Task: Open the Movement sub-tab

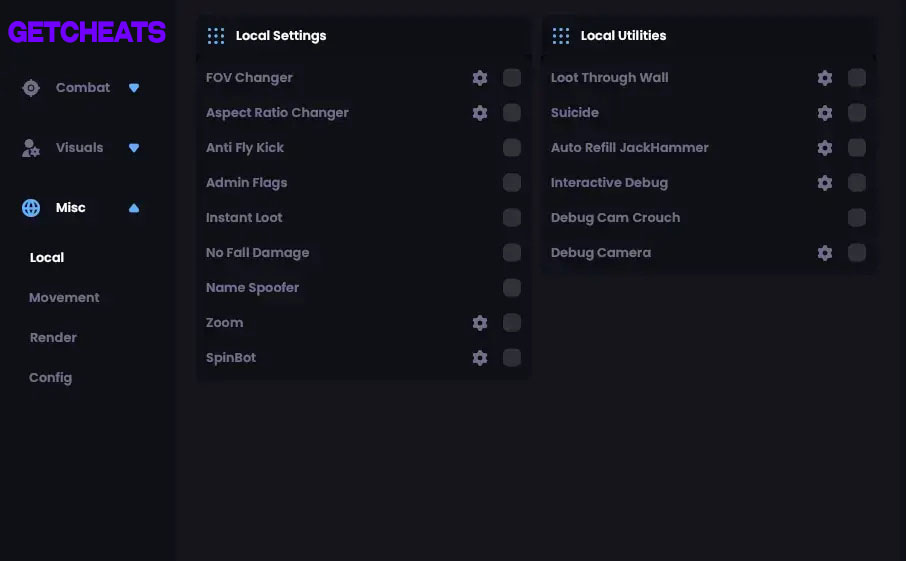Action: click(64, 298)
